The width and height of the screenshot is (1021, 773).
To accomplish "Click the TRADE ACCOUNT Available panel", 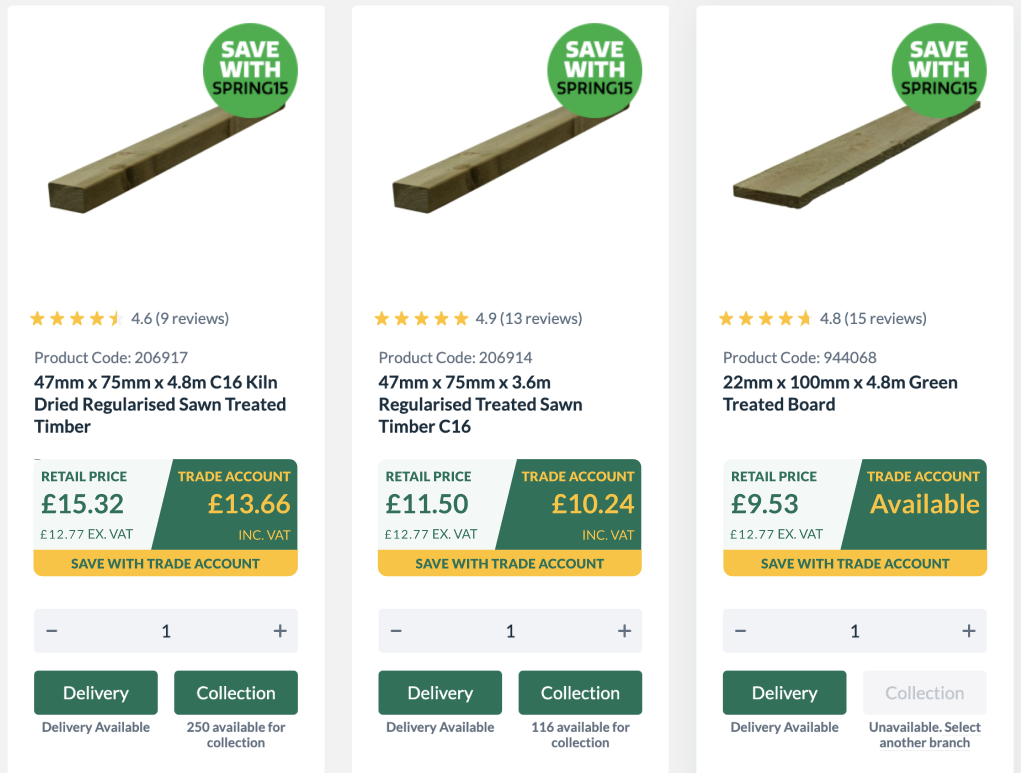I will point(923,503).
